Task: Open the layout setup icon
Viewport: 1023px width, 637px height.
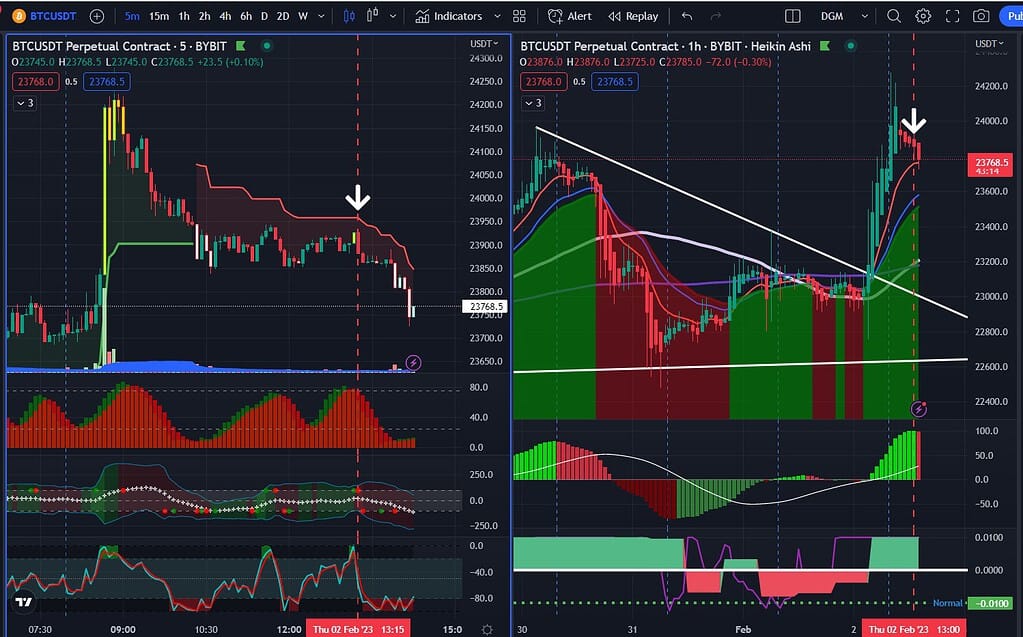Action: click(x=793, y=16)
